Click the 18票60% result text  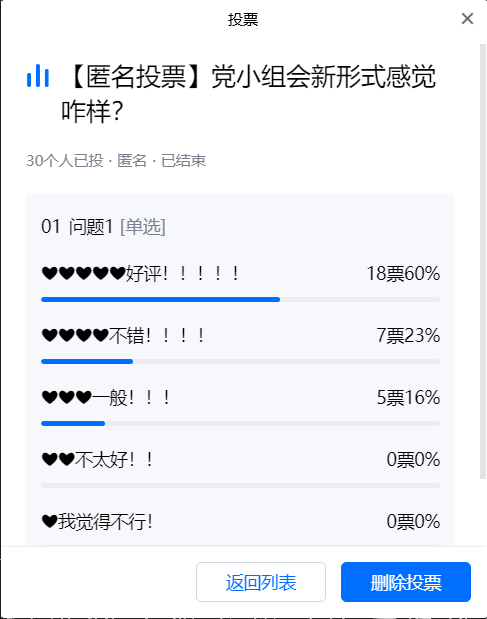pos(403,274)
